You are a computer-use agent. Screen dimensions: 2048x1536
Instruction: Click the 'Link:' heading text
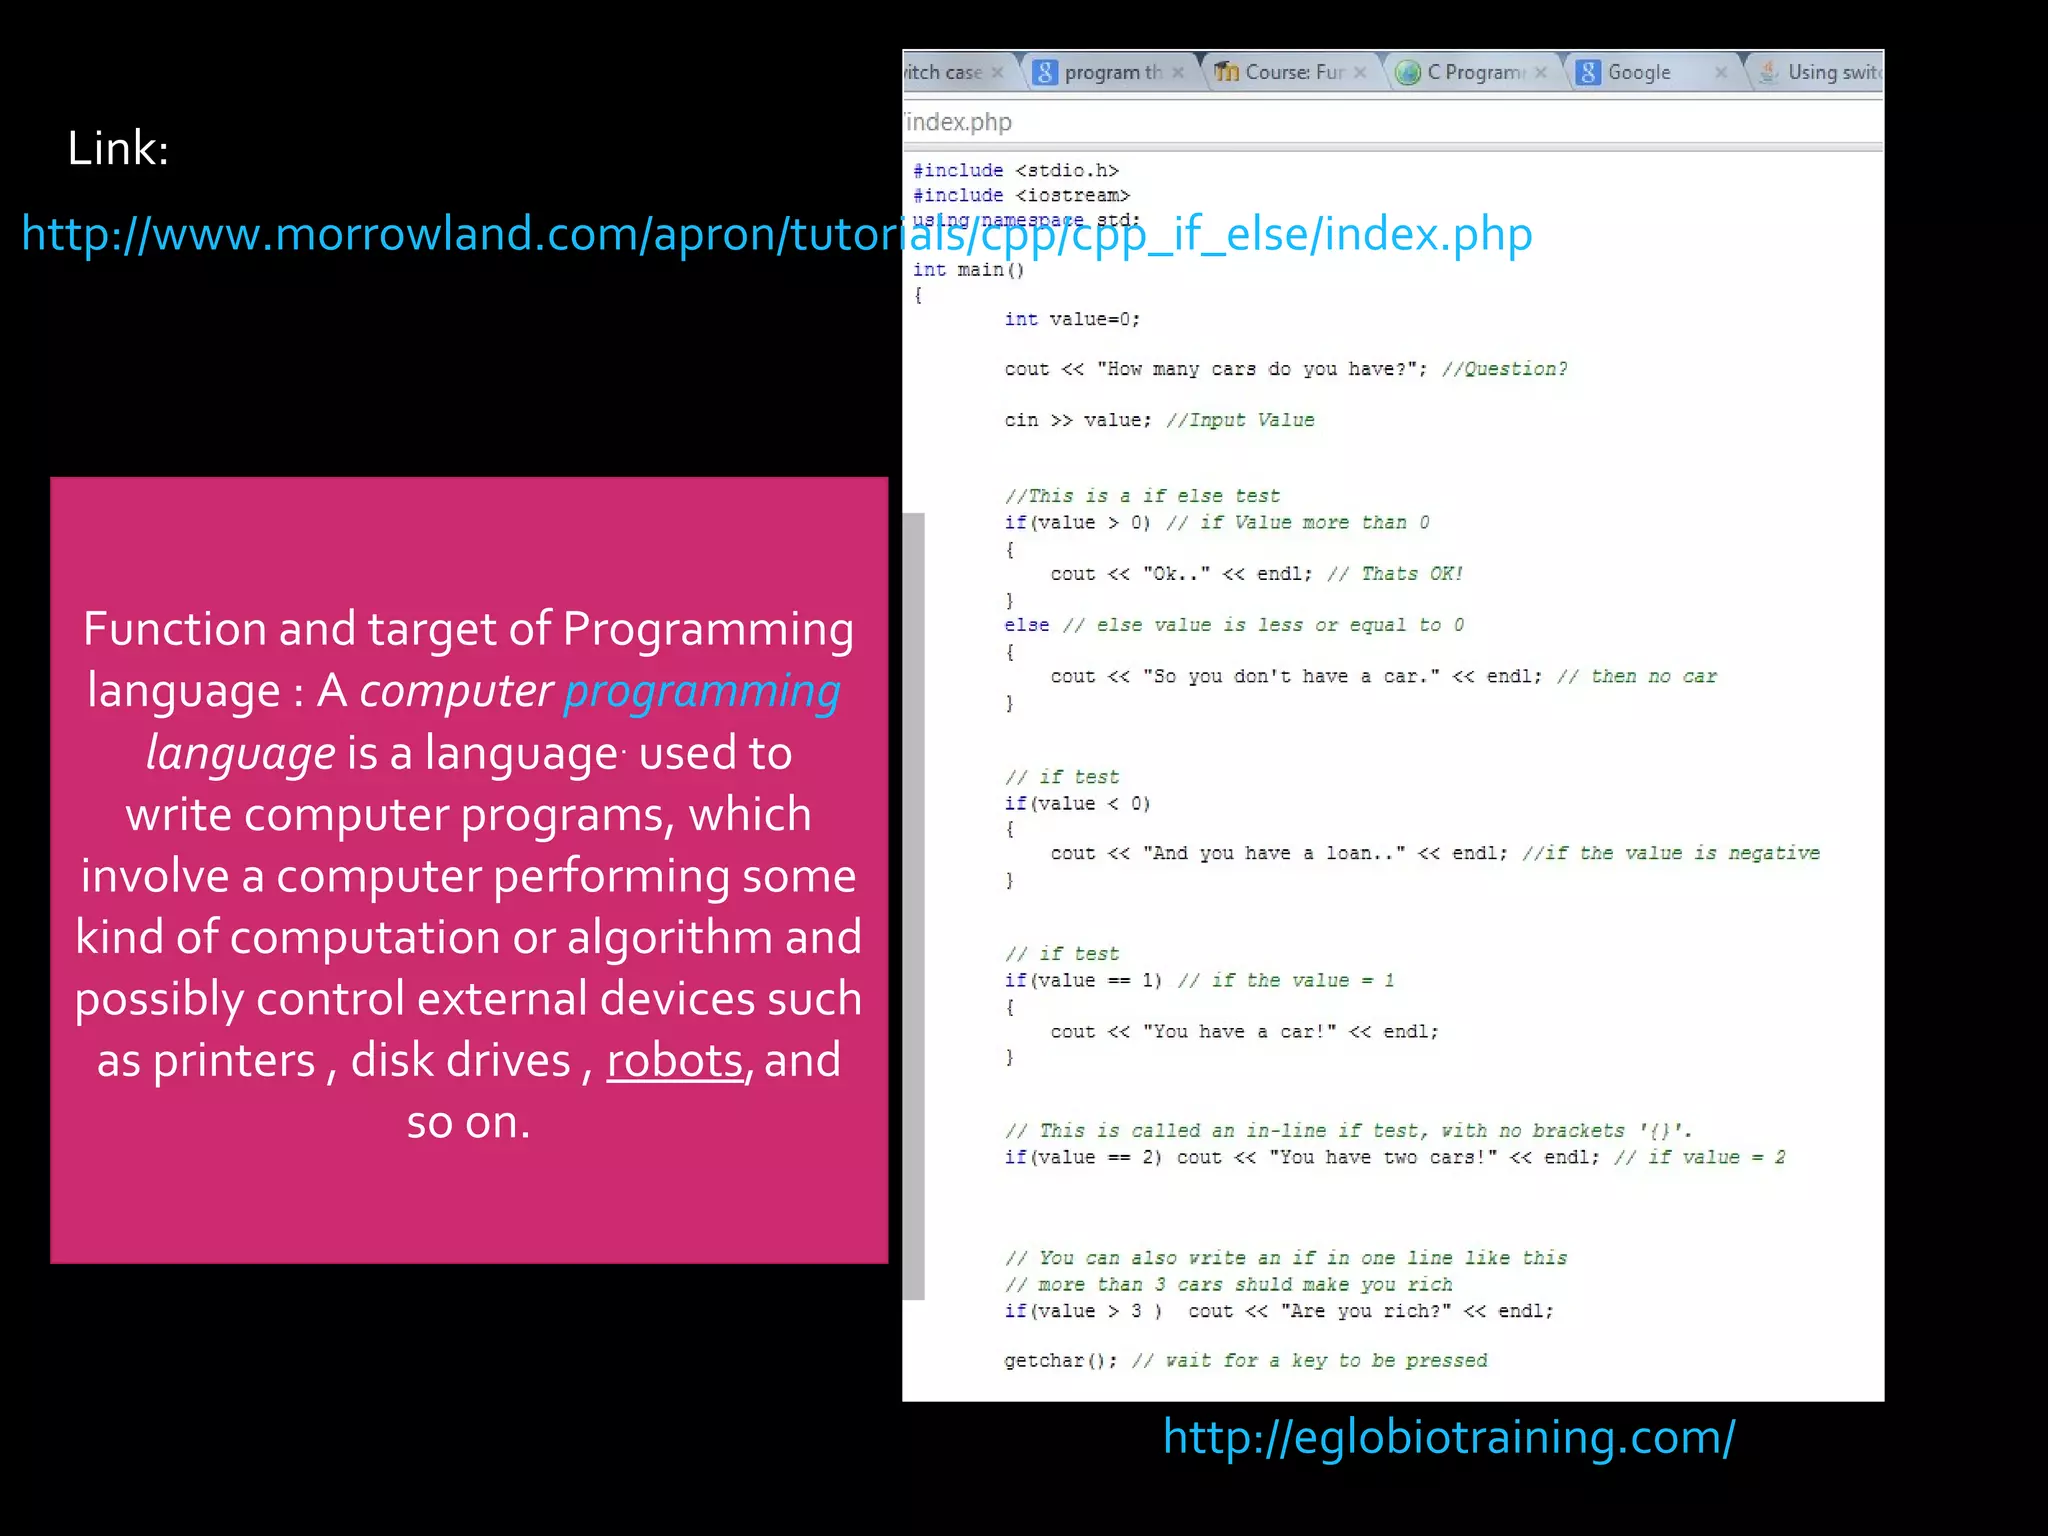[118, 148]
